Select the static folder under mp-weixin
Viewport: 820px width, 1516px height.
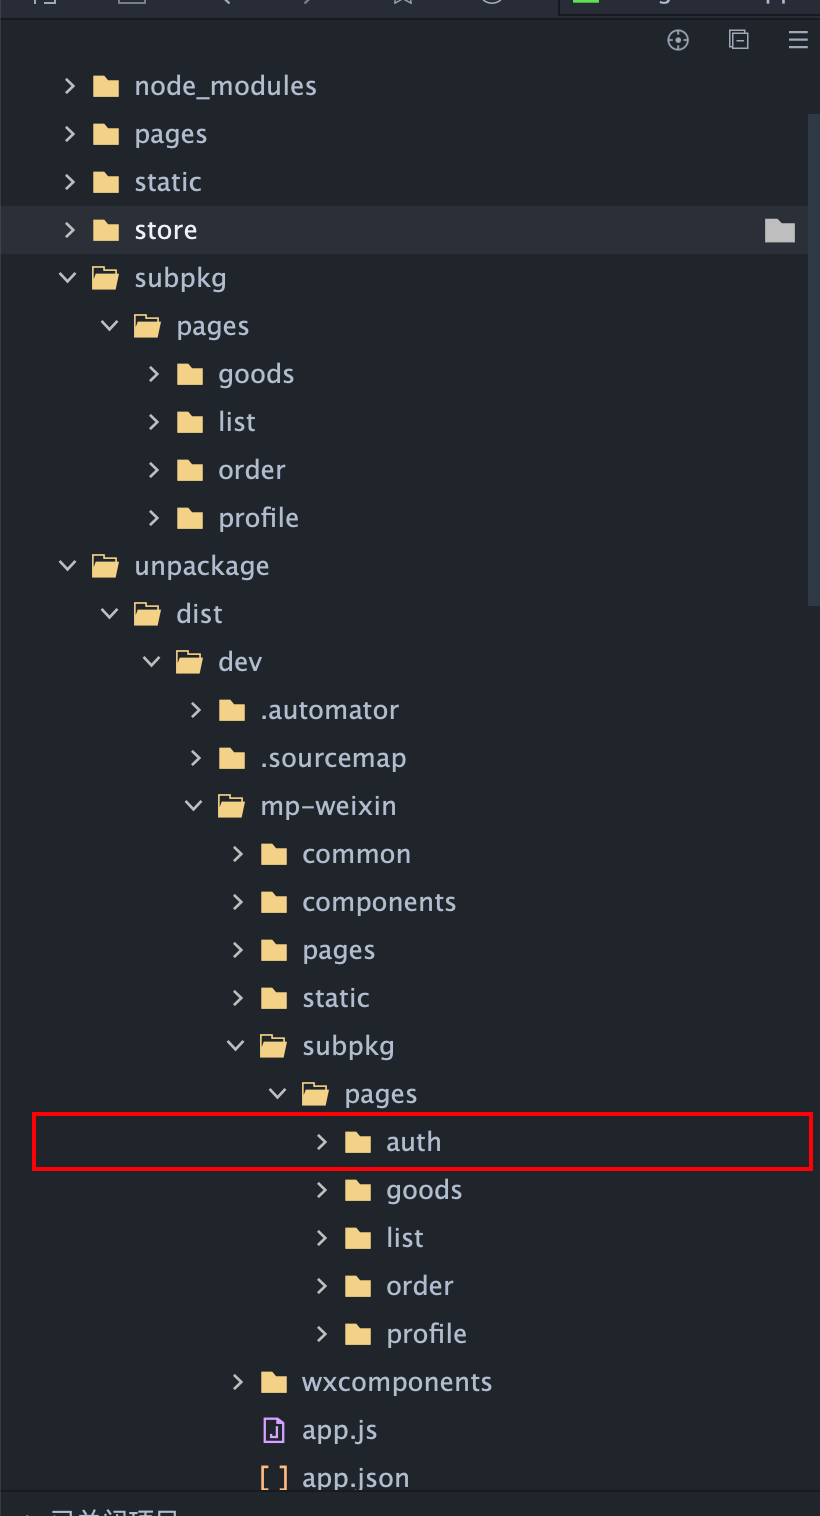[x=335, y=998]
